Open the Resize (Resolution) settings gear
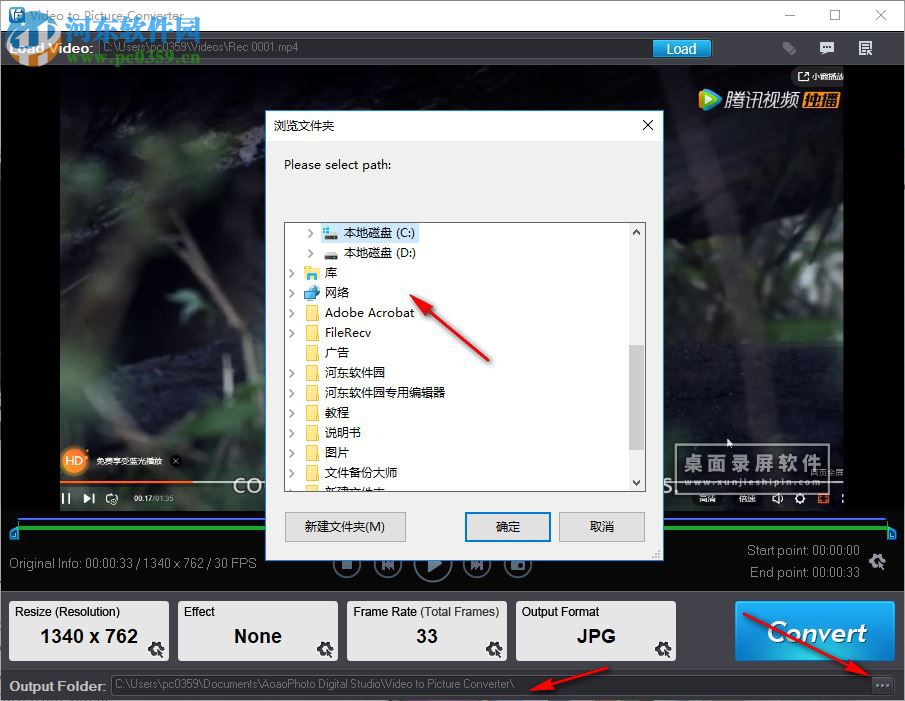Image resolution: width=905 pixels, height=701 pixels. pyautogui.click(x=156, y=650)
